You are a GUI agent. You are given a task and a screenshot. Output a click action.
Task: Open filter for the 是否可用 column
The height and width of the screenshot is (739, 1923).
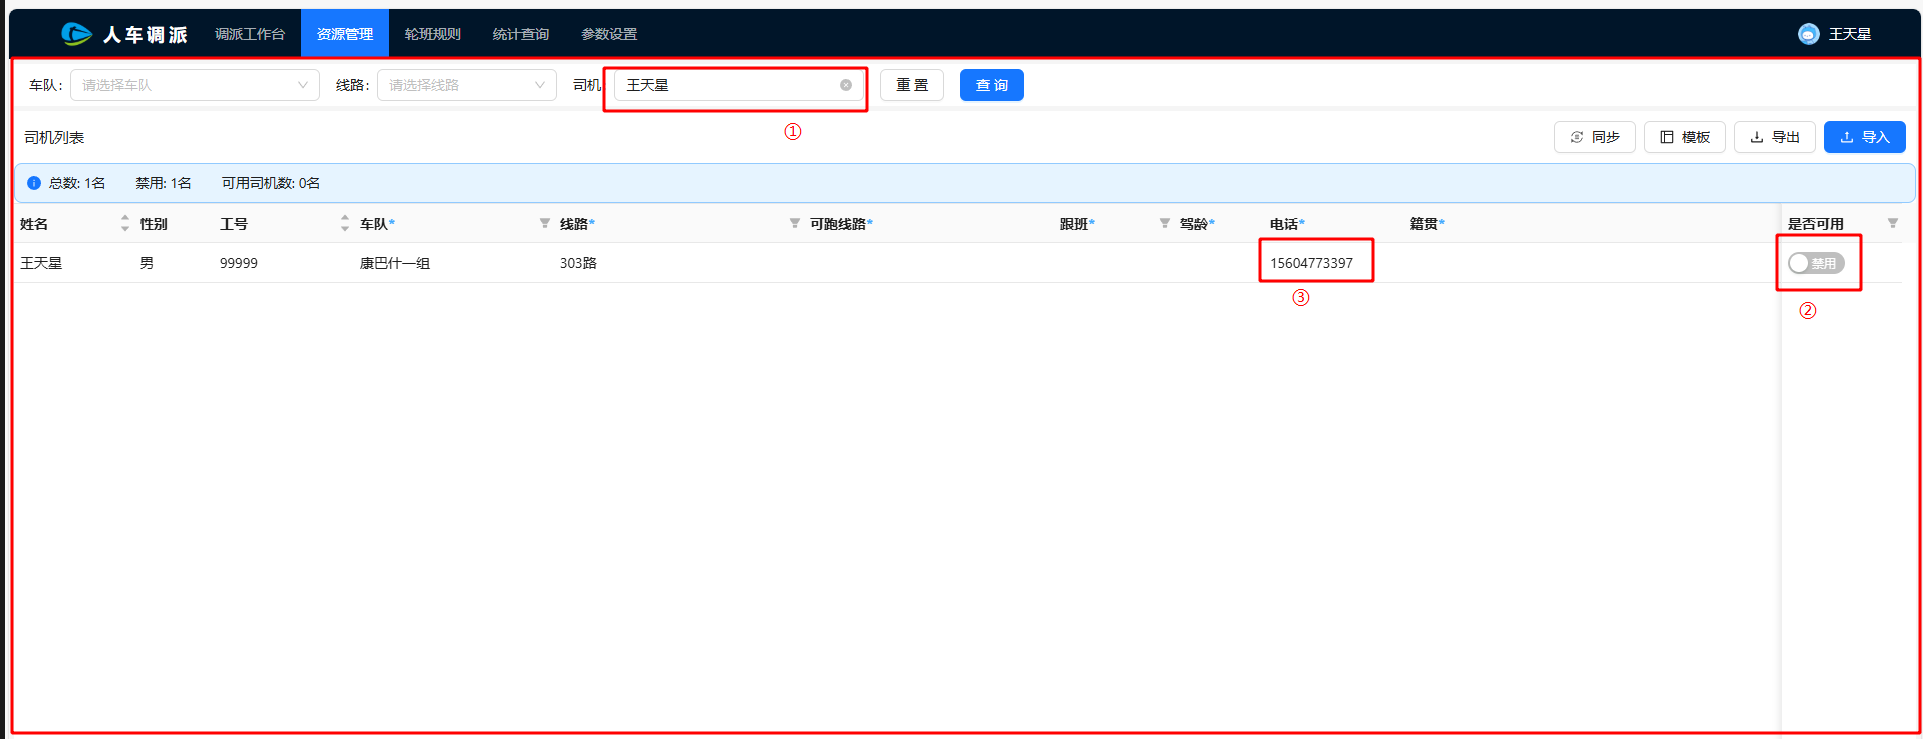coord(1892,223)
